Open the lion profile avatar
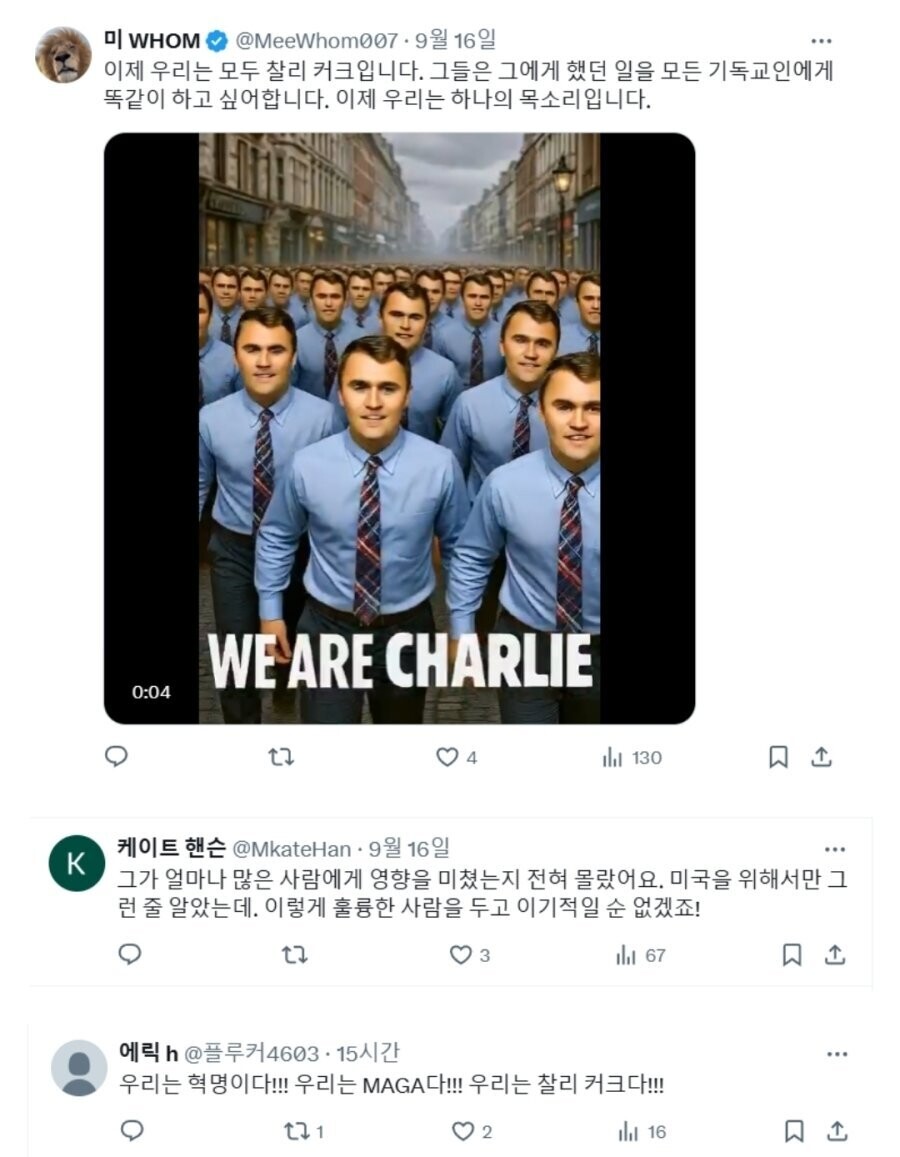This screenshot has width=900, height=1157. click(63, 55)
